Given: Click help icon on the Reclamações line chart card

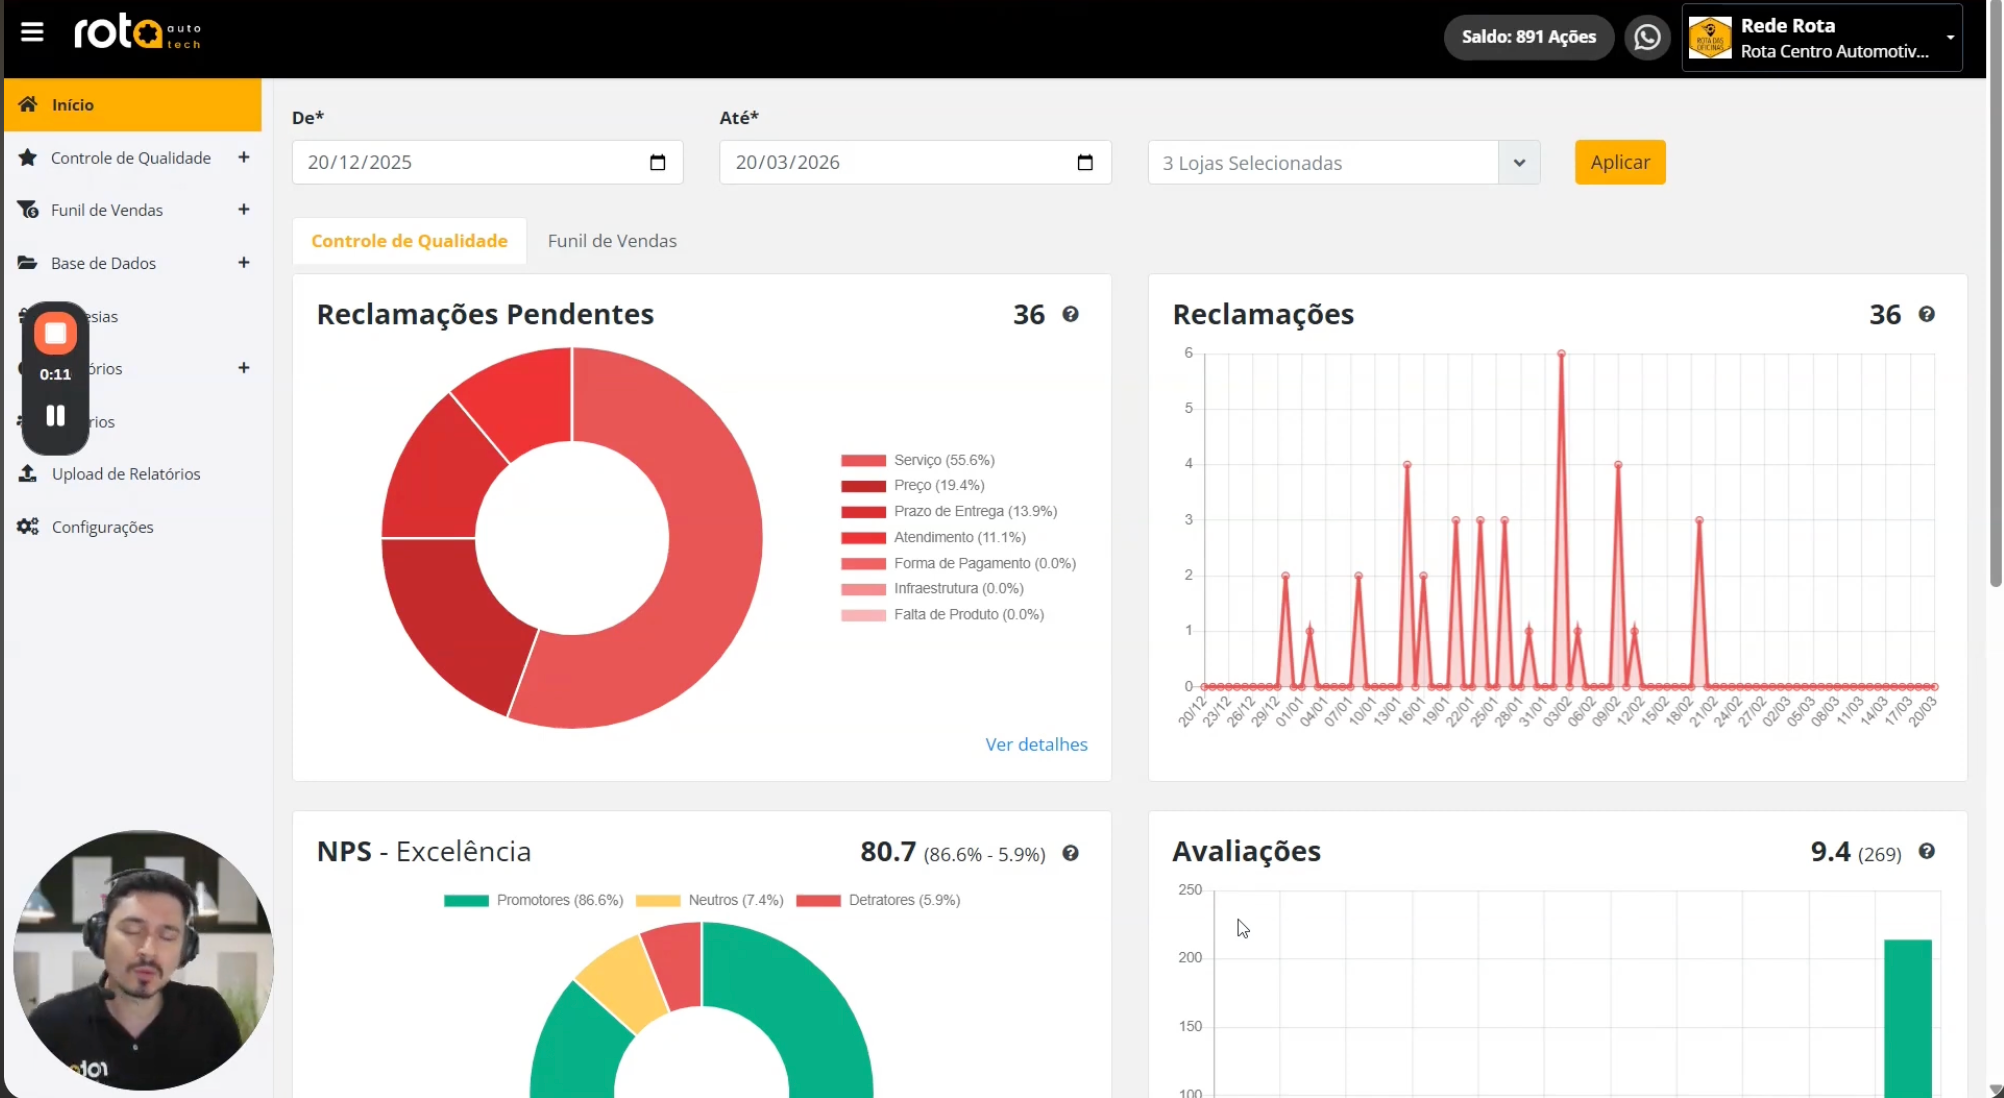Looking at the screenshot, I should (1926, 315).
